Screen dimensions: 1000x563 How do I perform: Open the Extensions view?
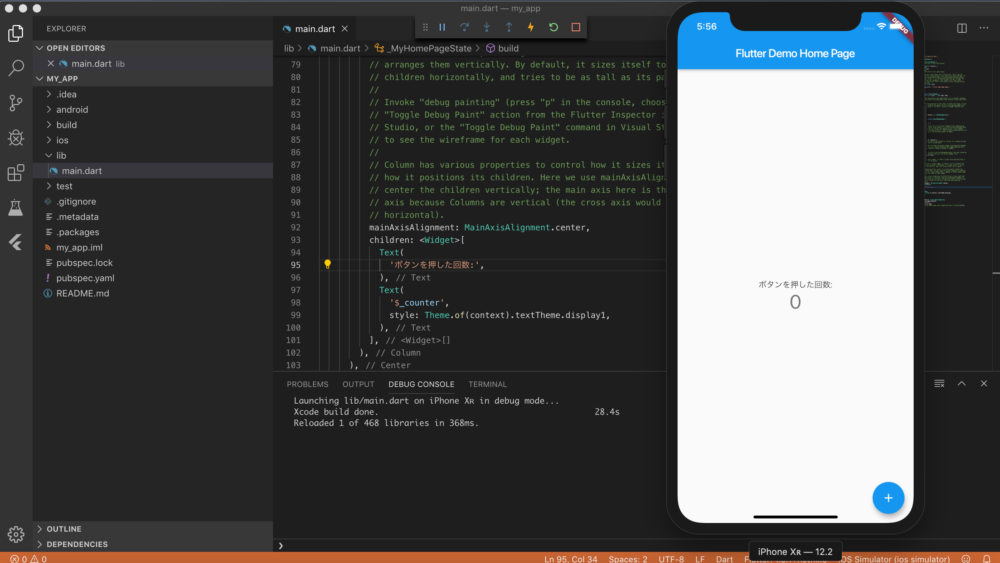click(x=16, y=172)
